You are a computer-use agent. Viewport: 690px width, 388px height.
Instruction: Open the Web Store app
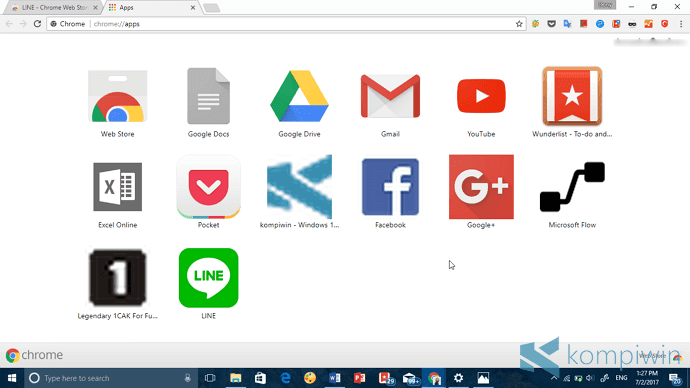[117, 96]
